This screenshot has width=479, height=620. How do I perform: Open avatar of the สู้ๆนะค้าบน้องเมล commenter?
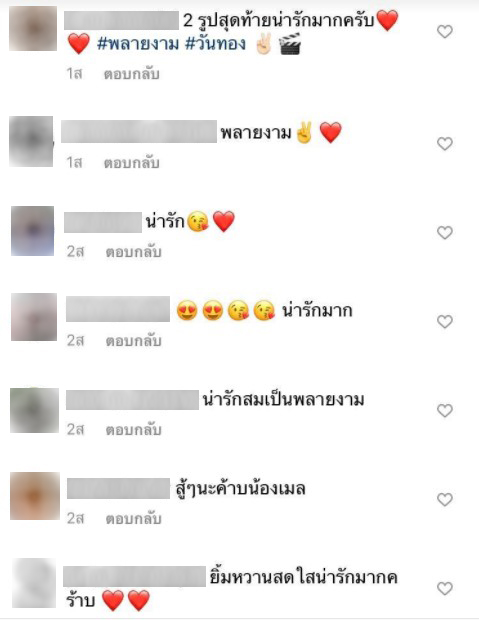[35, 496]
